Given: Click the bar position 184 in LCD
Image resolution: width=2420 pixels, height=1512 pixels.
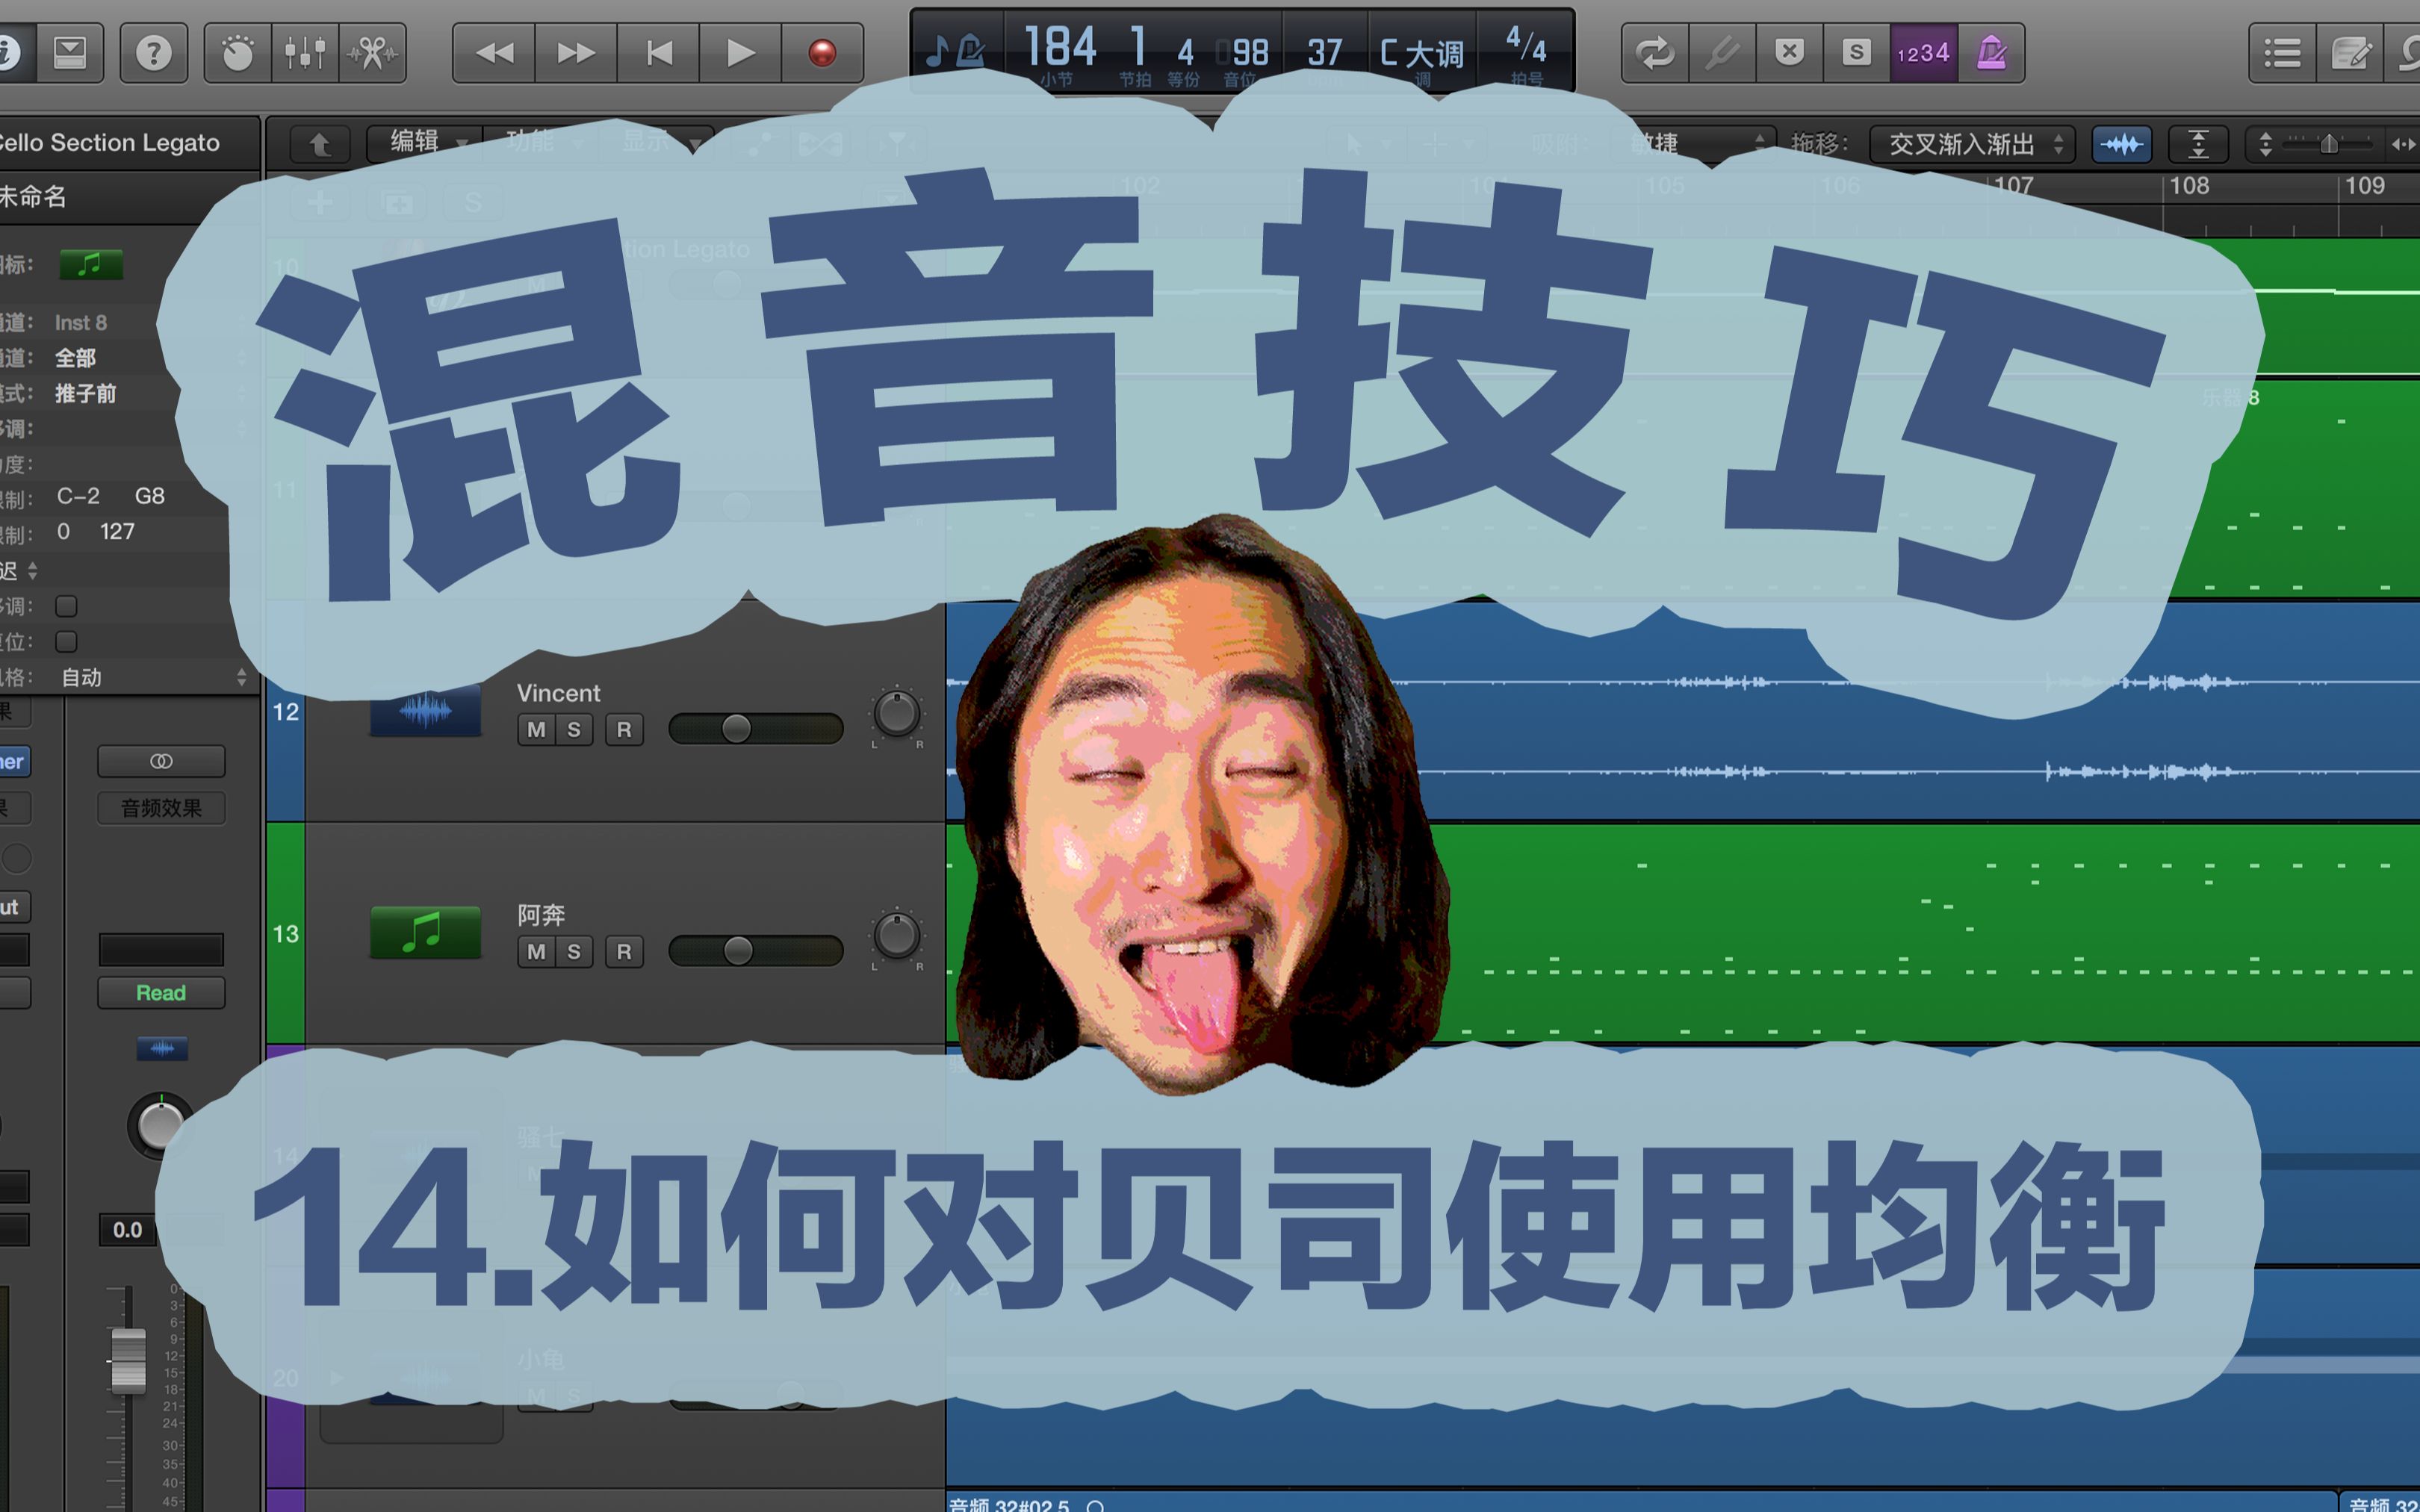Looking at the screenshot, I should click(x=1060, y=46).
